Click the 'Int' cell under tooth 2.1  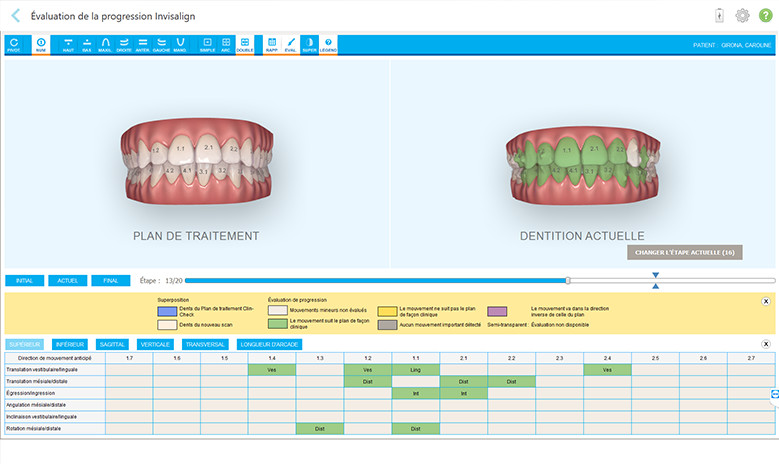pyautogui.click(x=464, y=393)
